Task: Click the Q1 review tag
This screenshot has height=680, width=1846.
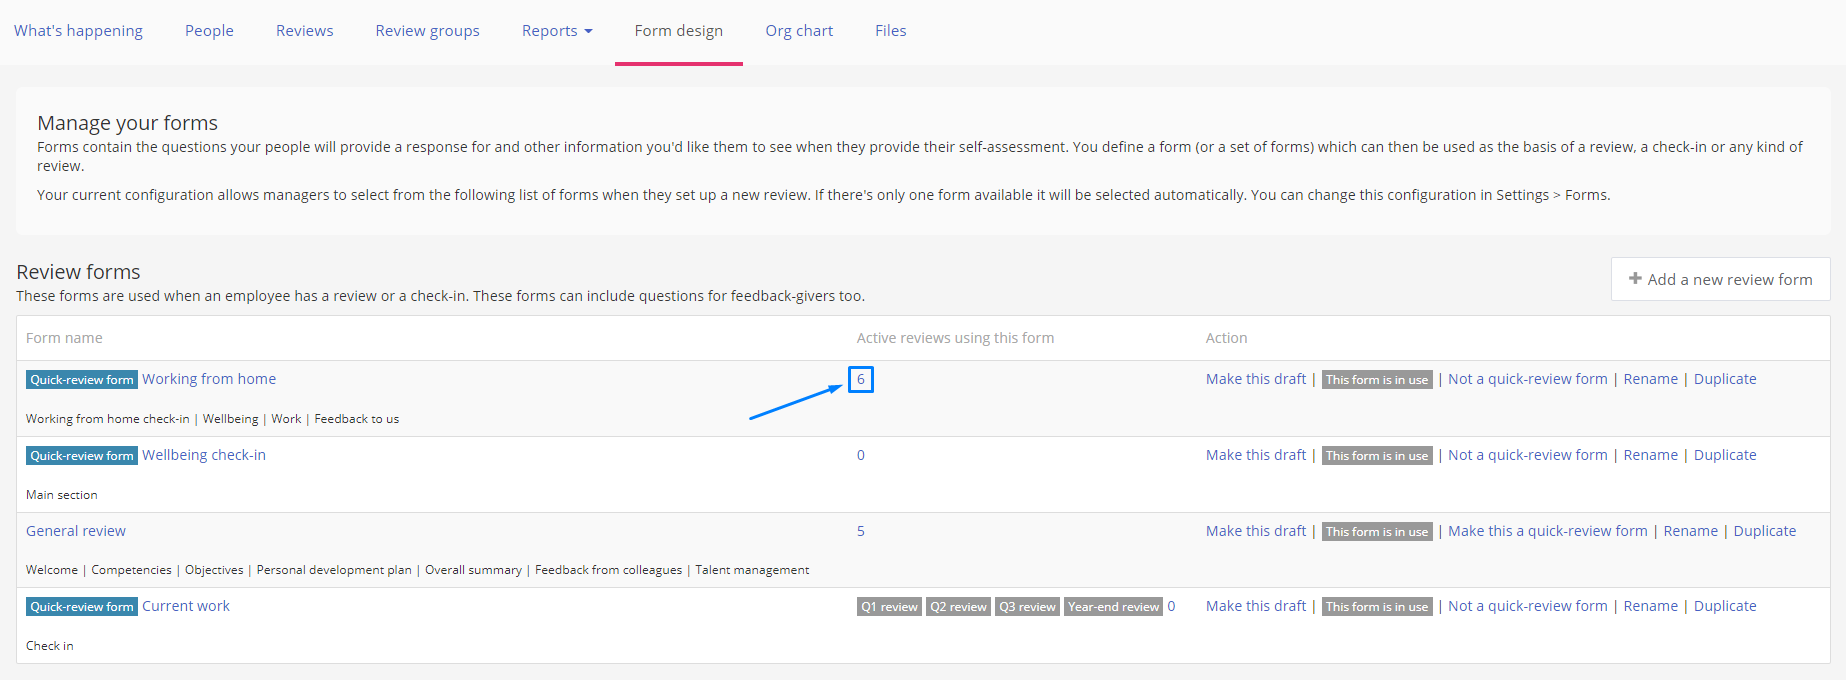Action: [x=889, y=607]
